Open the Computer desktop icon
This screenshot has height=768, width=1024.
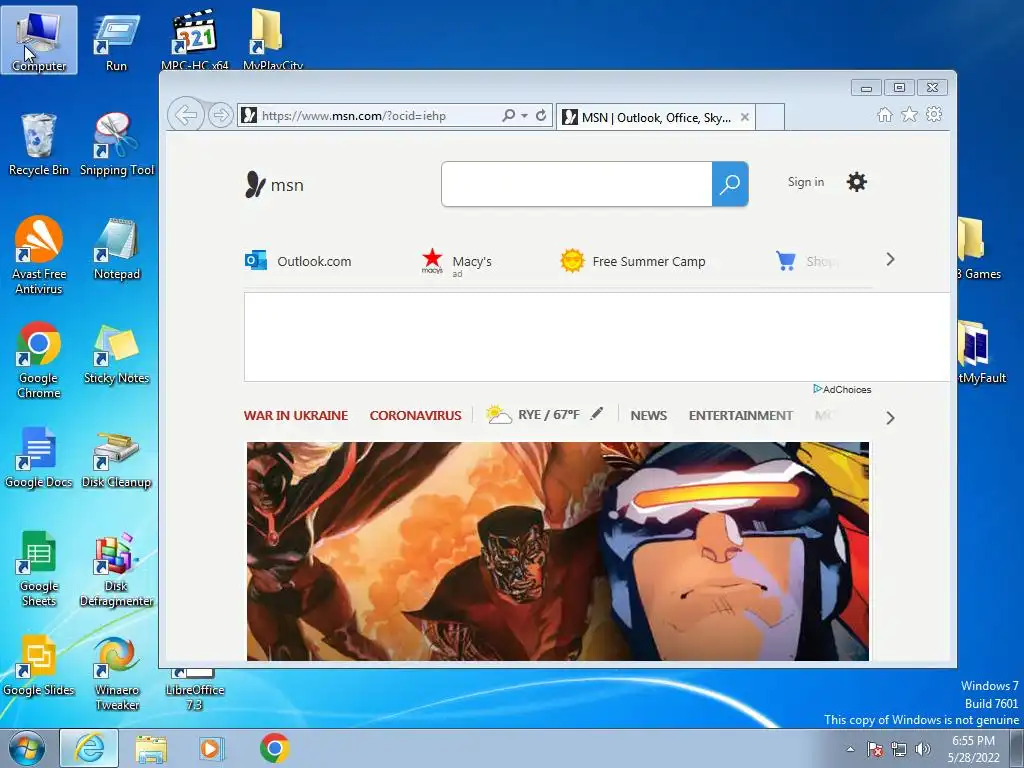point(39,40)
